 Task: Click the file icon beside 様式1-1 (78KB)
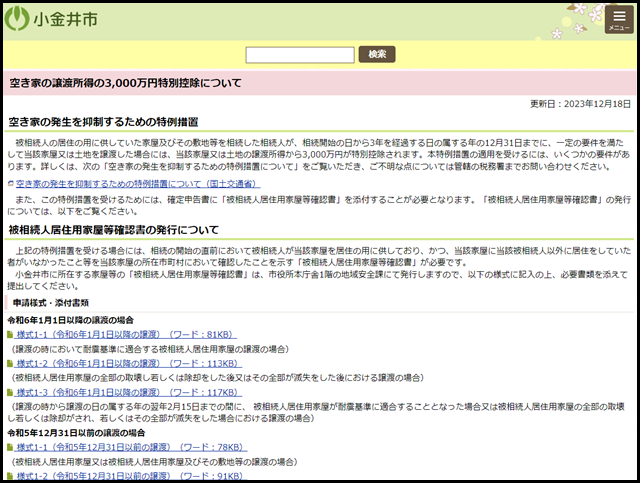coord(10,447)
